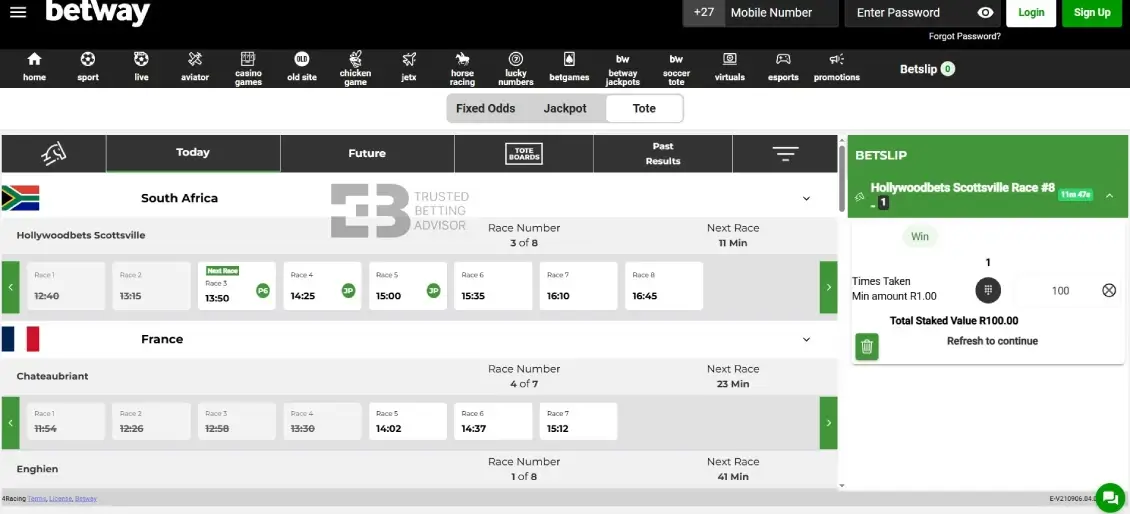The width and height of the screenshot is (1130, 514).
Task: Open betgames icon
Action: 569,59
